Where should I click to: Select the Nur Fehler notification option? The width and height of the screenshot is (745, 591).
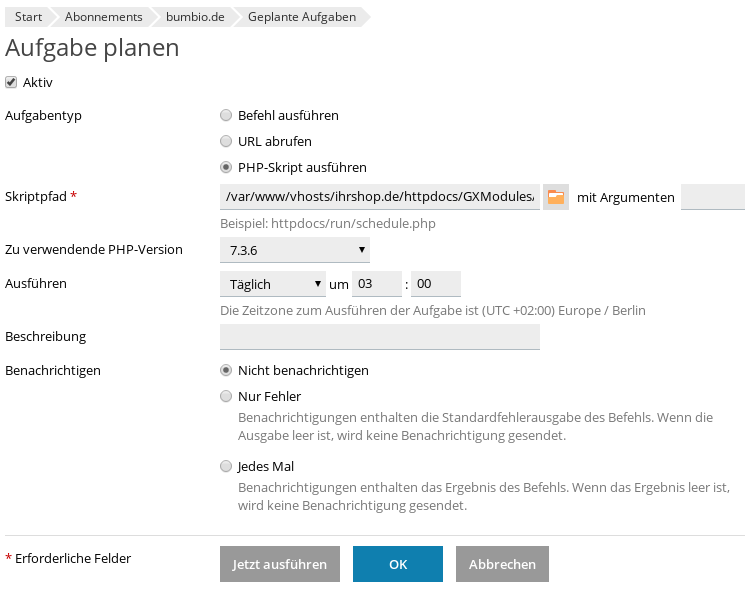(226, 396)
